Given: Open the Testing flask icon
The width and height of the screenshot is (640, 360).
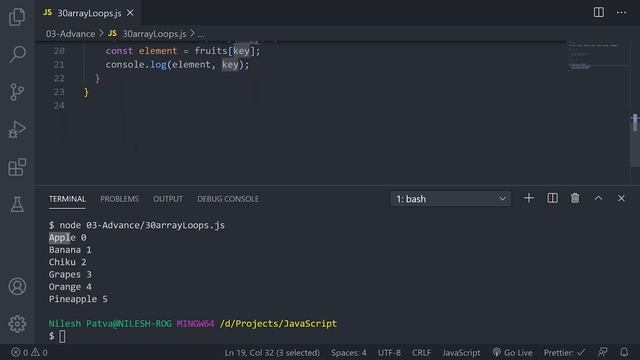Looking at the screenshot, I should click(x=17, y=204).
